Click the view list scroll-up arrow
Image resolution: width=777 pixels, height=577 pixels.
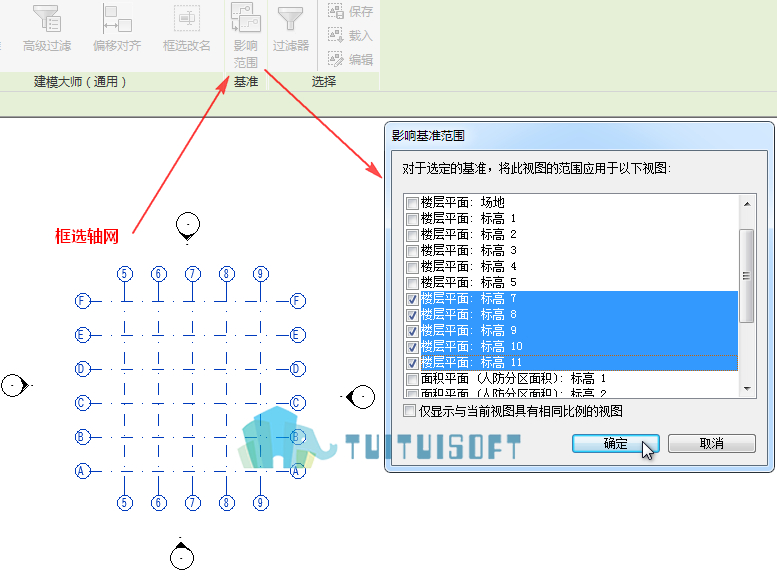(747, 204)
